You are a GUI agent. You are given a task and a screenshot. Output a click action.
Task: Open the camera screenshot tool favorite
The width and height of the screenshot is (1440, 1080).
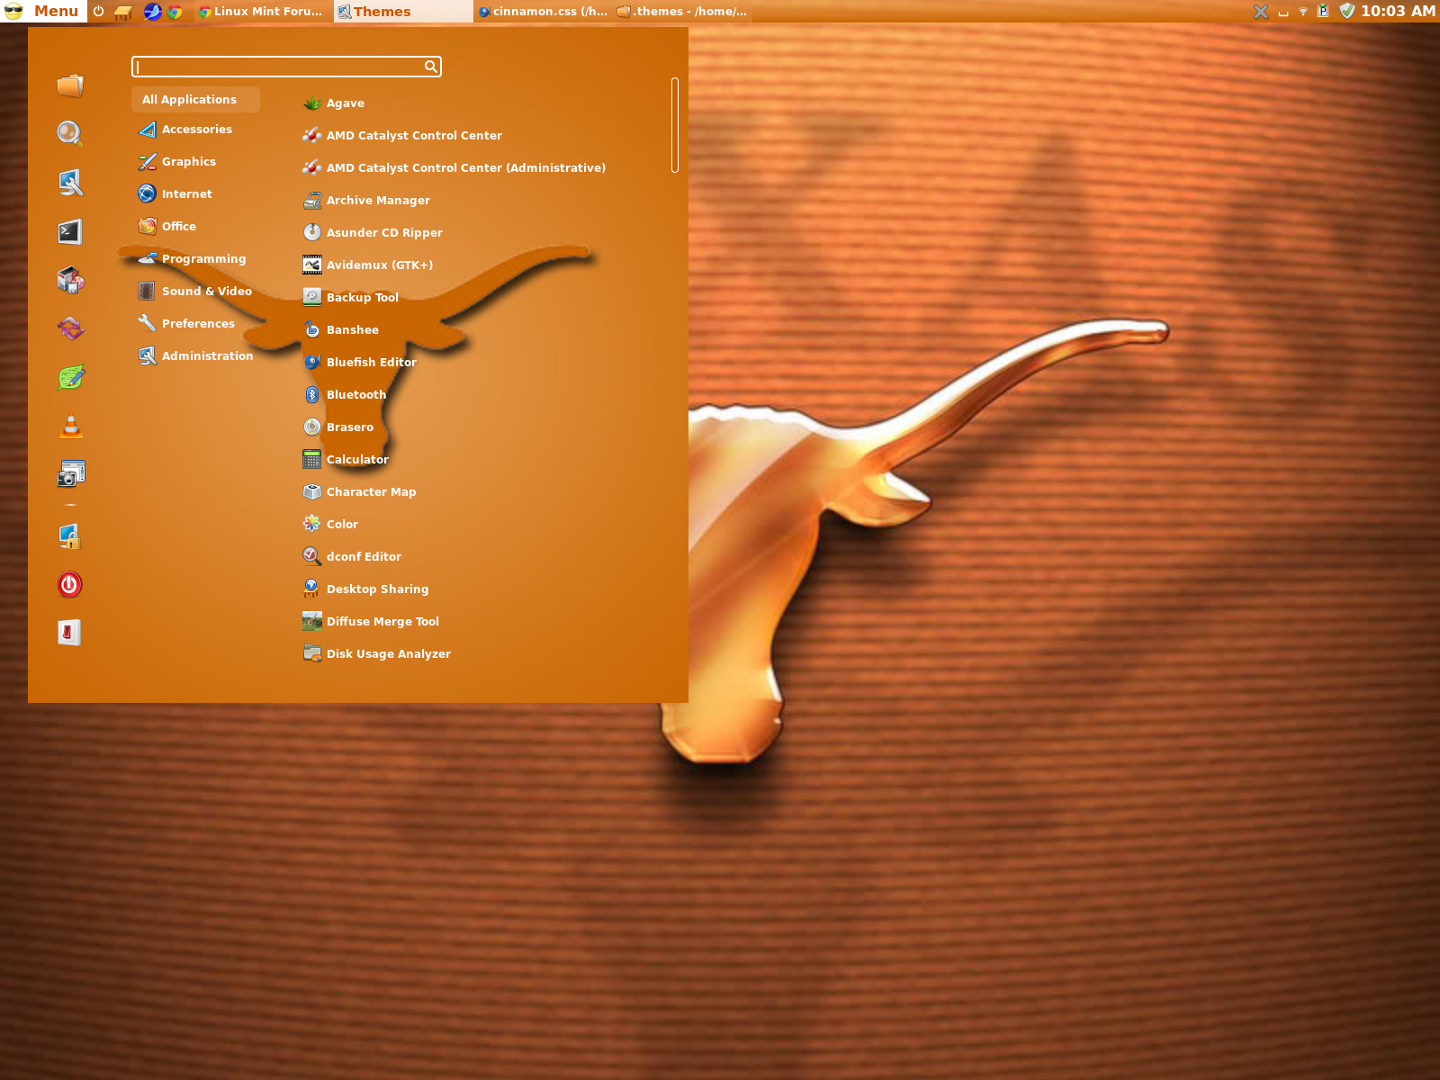(x=70, y=474)
